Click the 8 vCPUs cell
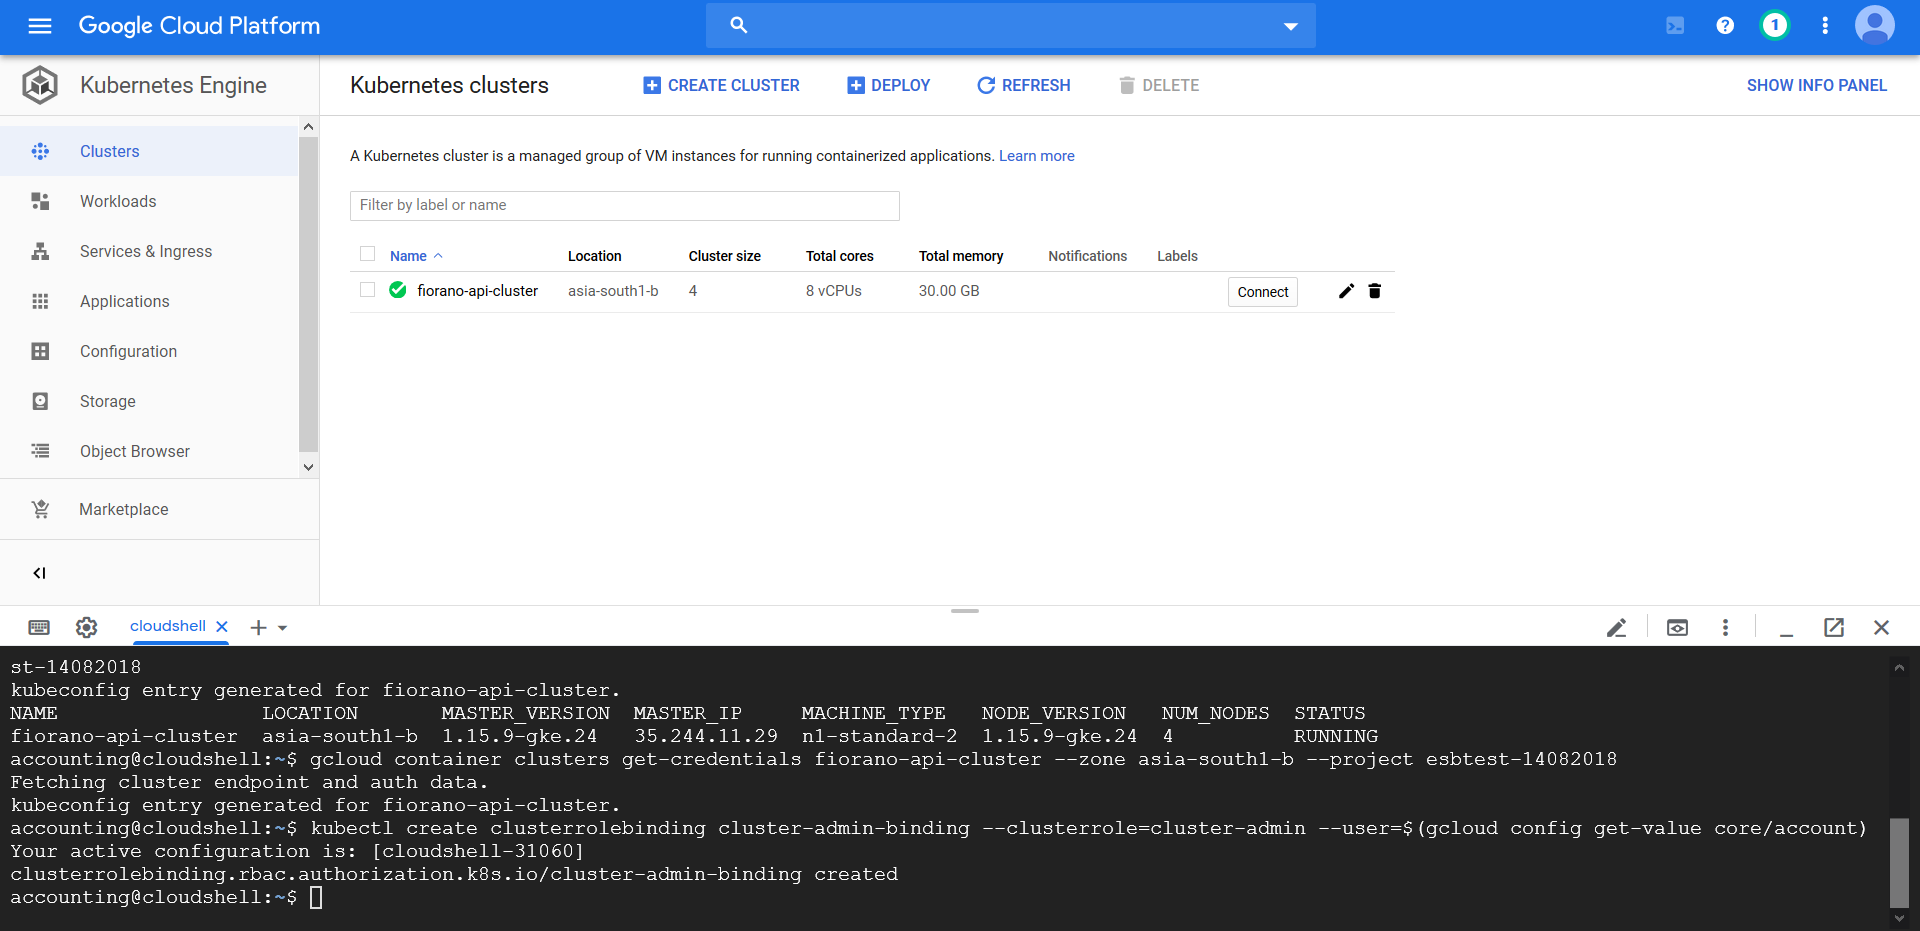The height and width of the screenshot is (931, 1920). tap(834, 291)
